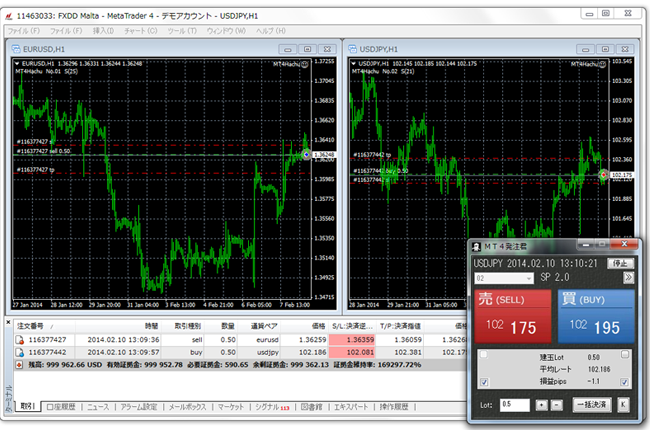This screenshot has width=650, height=430.
Task: Open the 挿入(I) menu
Action: point(103,31)
